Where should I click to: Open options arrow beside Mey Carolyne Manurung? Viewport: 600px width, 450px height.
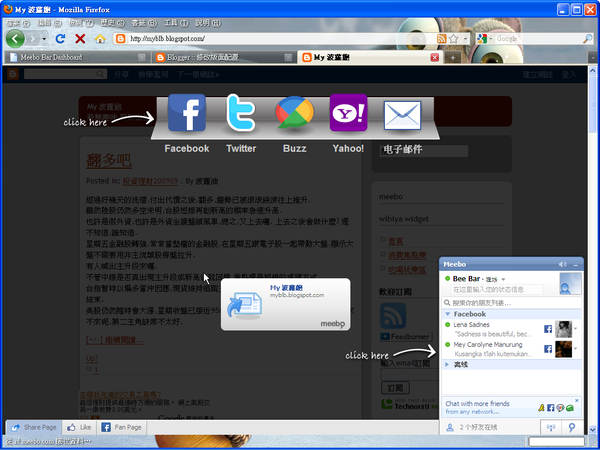(576, 349)
